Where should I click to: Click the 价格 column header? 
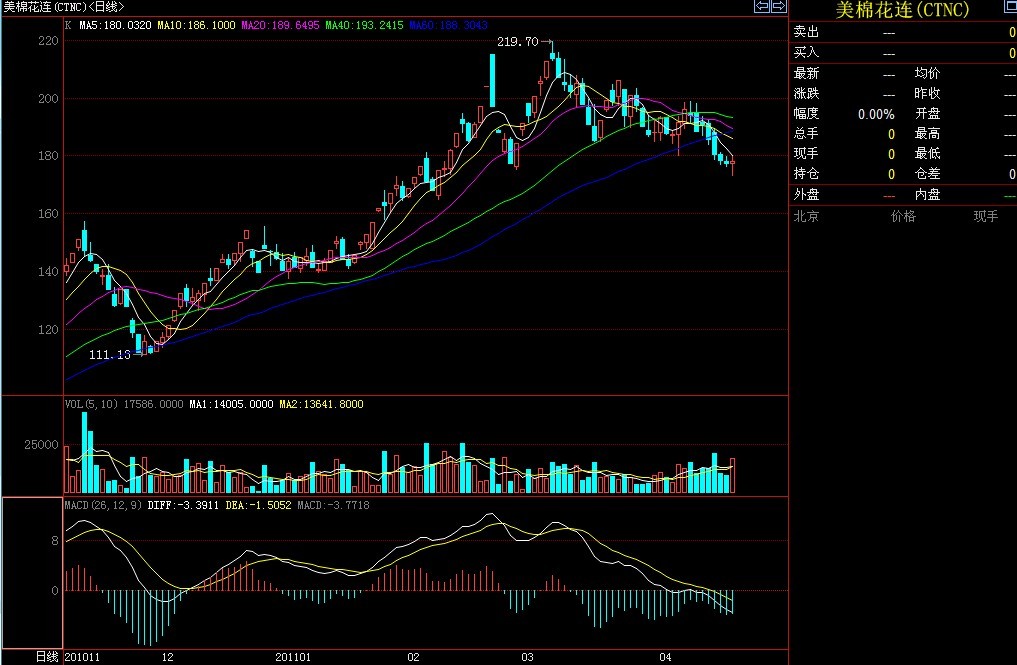pyautogui.click(x=902, y=216)
